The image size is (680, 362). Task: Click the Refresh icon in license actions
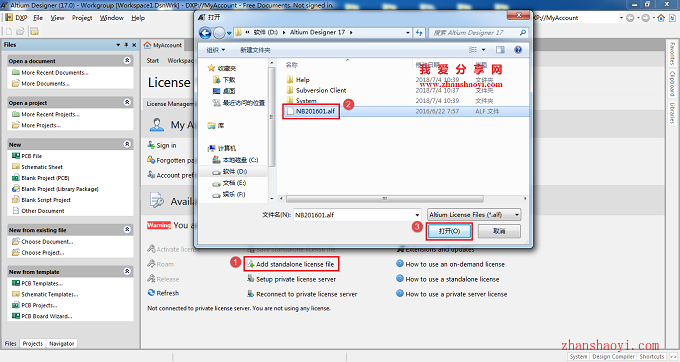tap(151, 293)
